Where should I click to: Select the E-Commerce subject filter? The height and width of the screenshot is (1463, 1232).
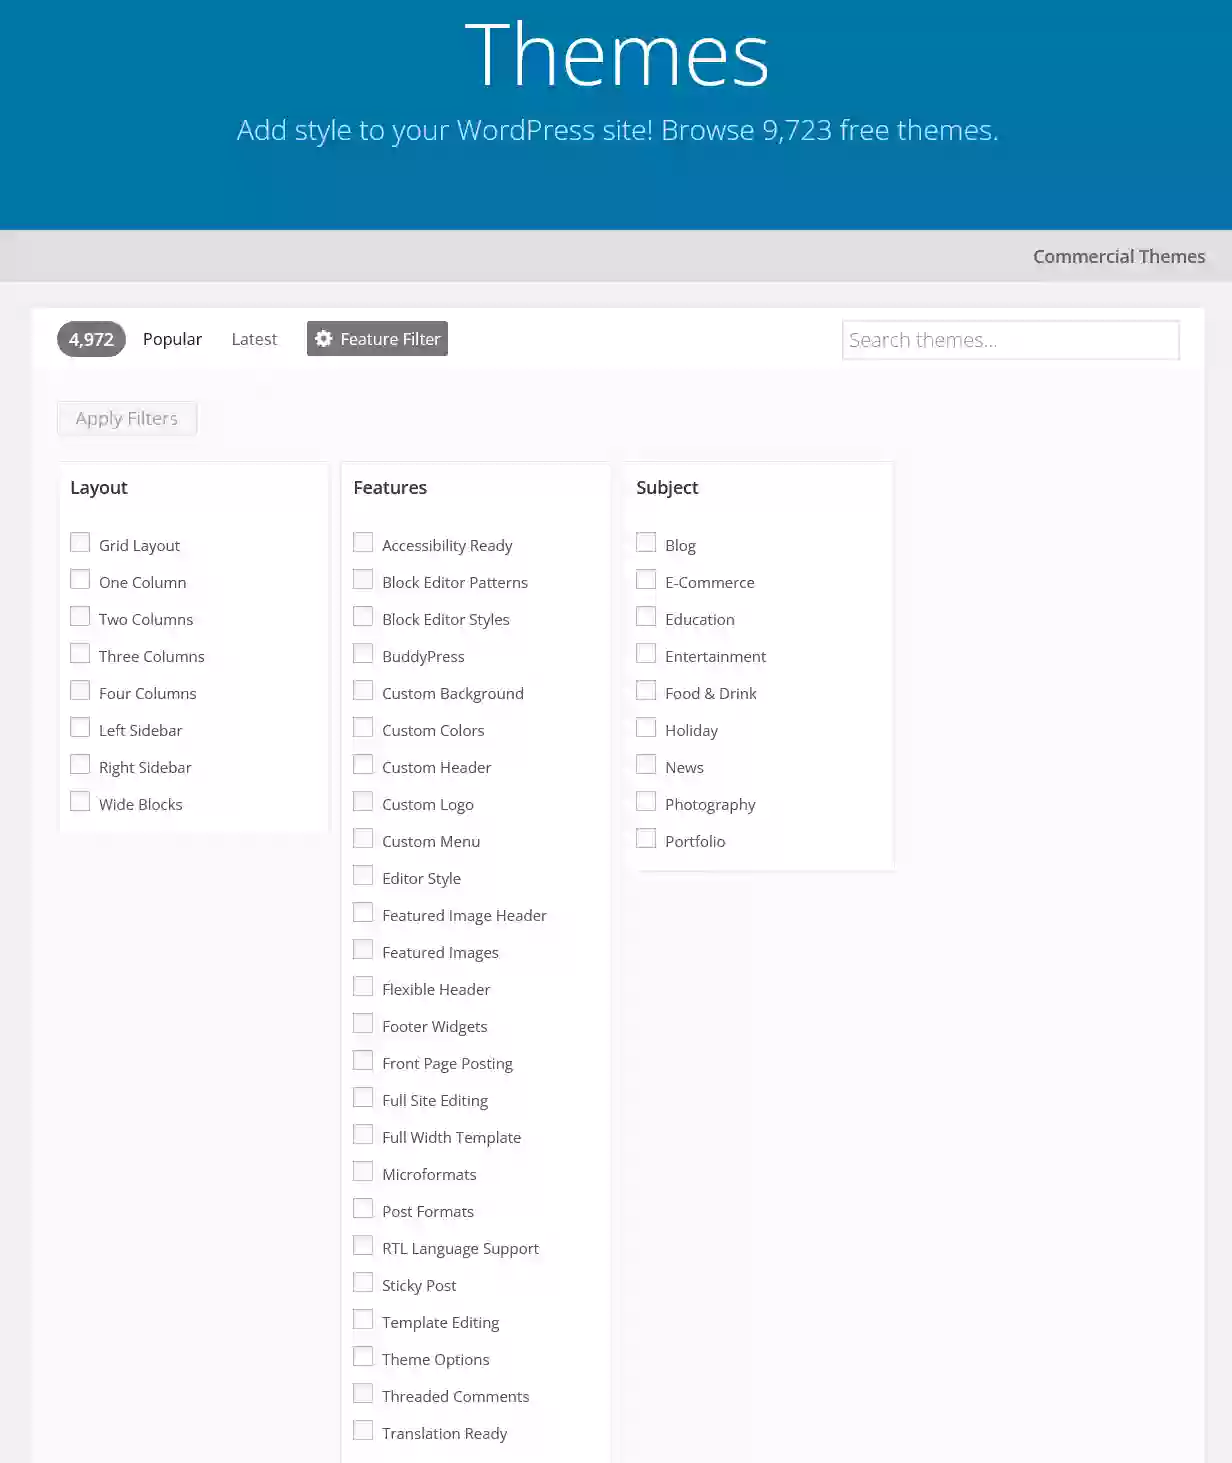tap(646, 579)
